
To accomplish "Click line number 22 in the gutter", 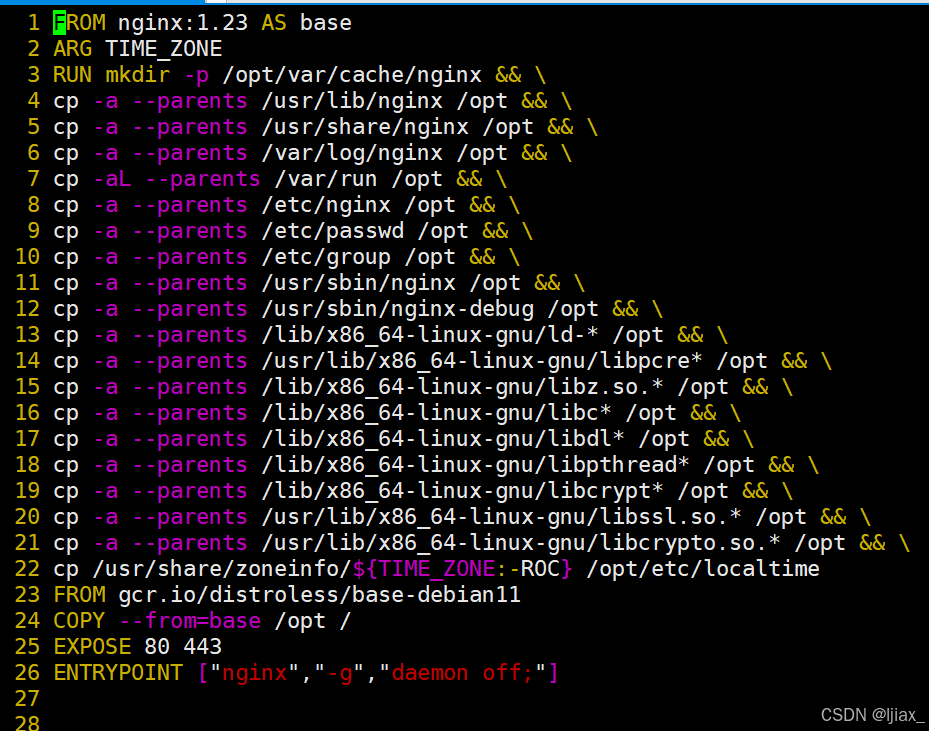I will (27, 569).
